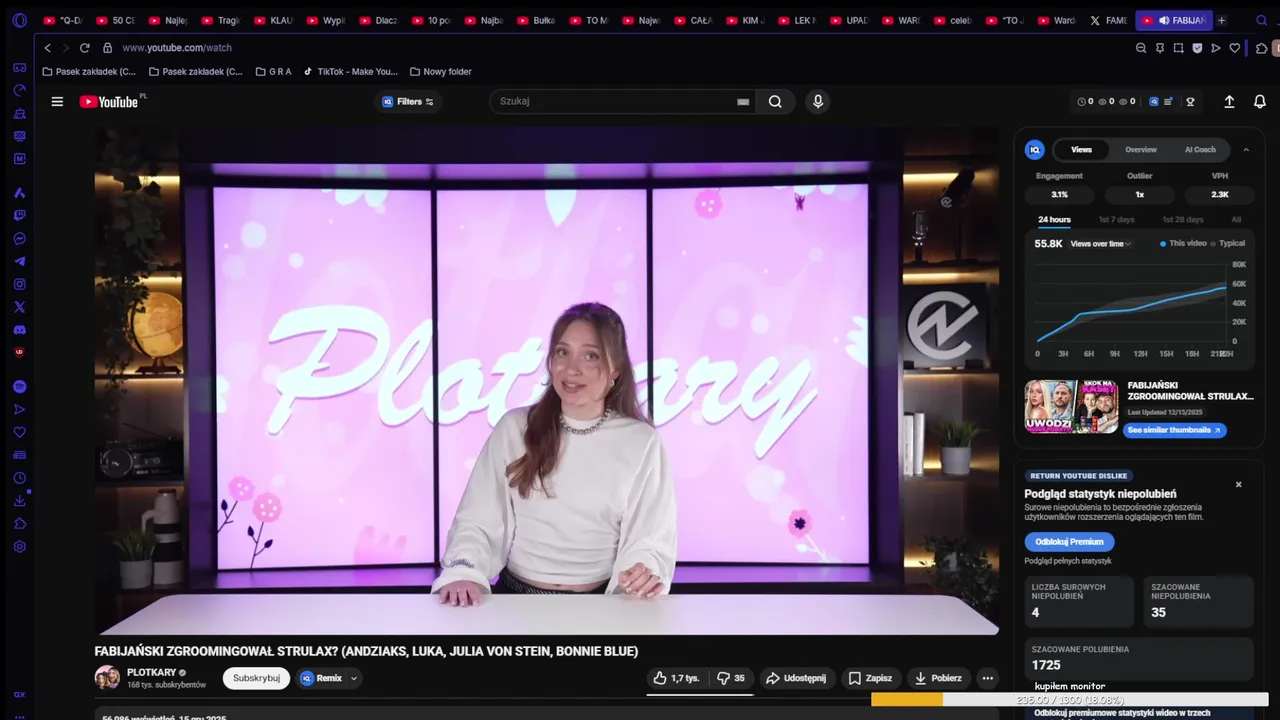Reload the page in the browser toolbar
The image size is (1280, 720).
(84, 47)
